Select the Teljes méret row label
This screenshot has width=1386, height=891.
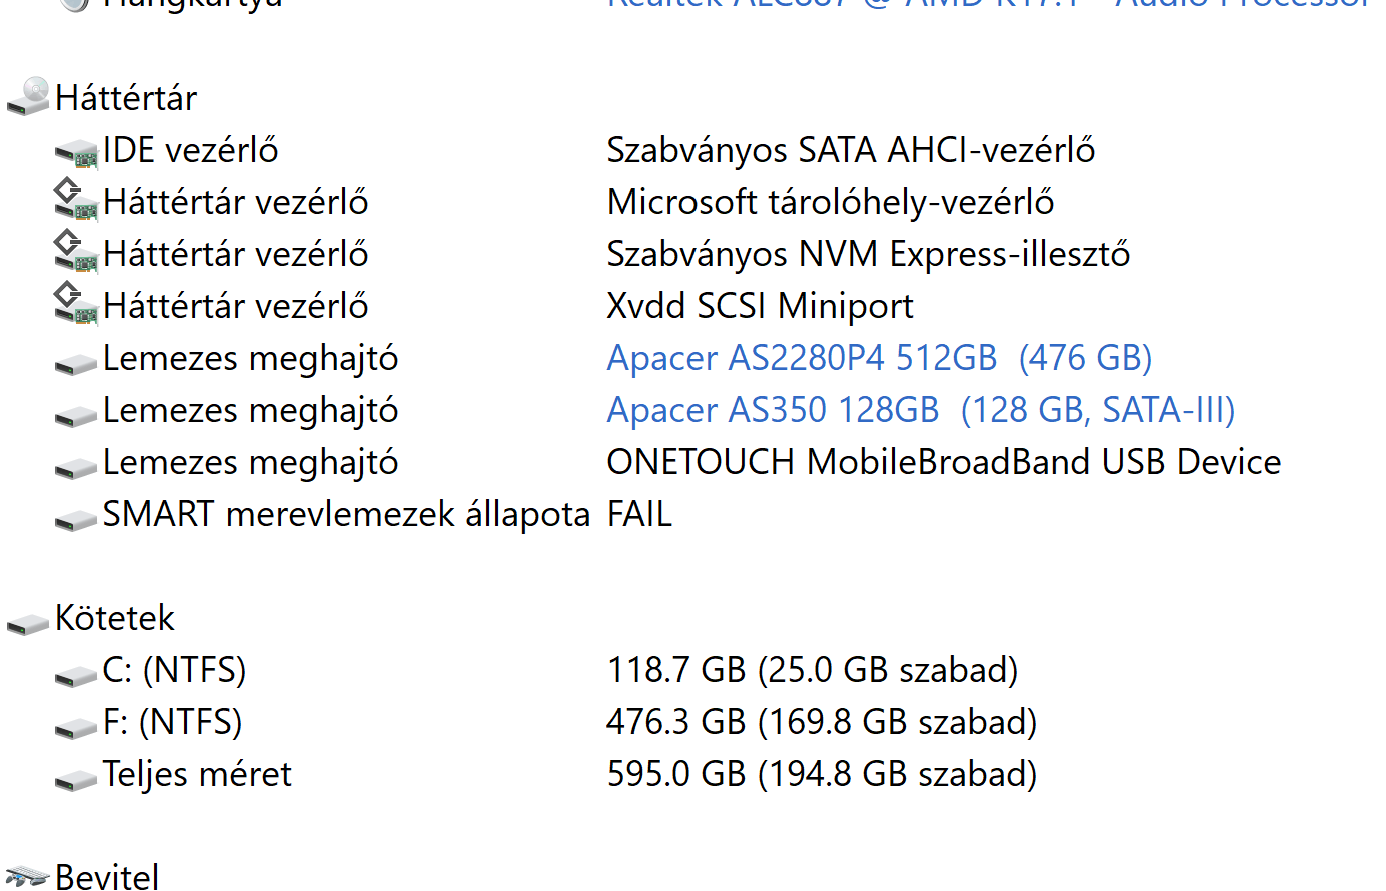tap(197, 774)
